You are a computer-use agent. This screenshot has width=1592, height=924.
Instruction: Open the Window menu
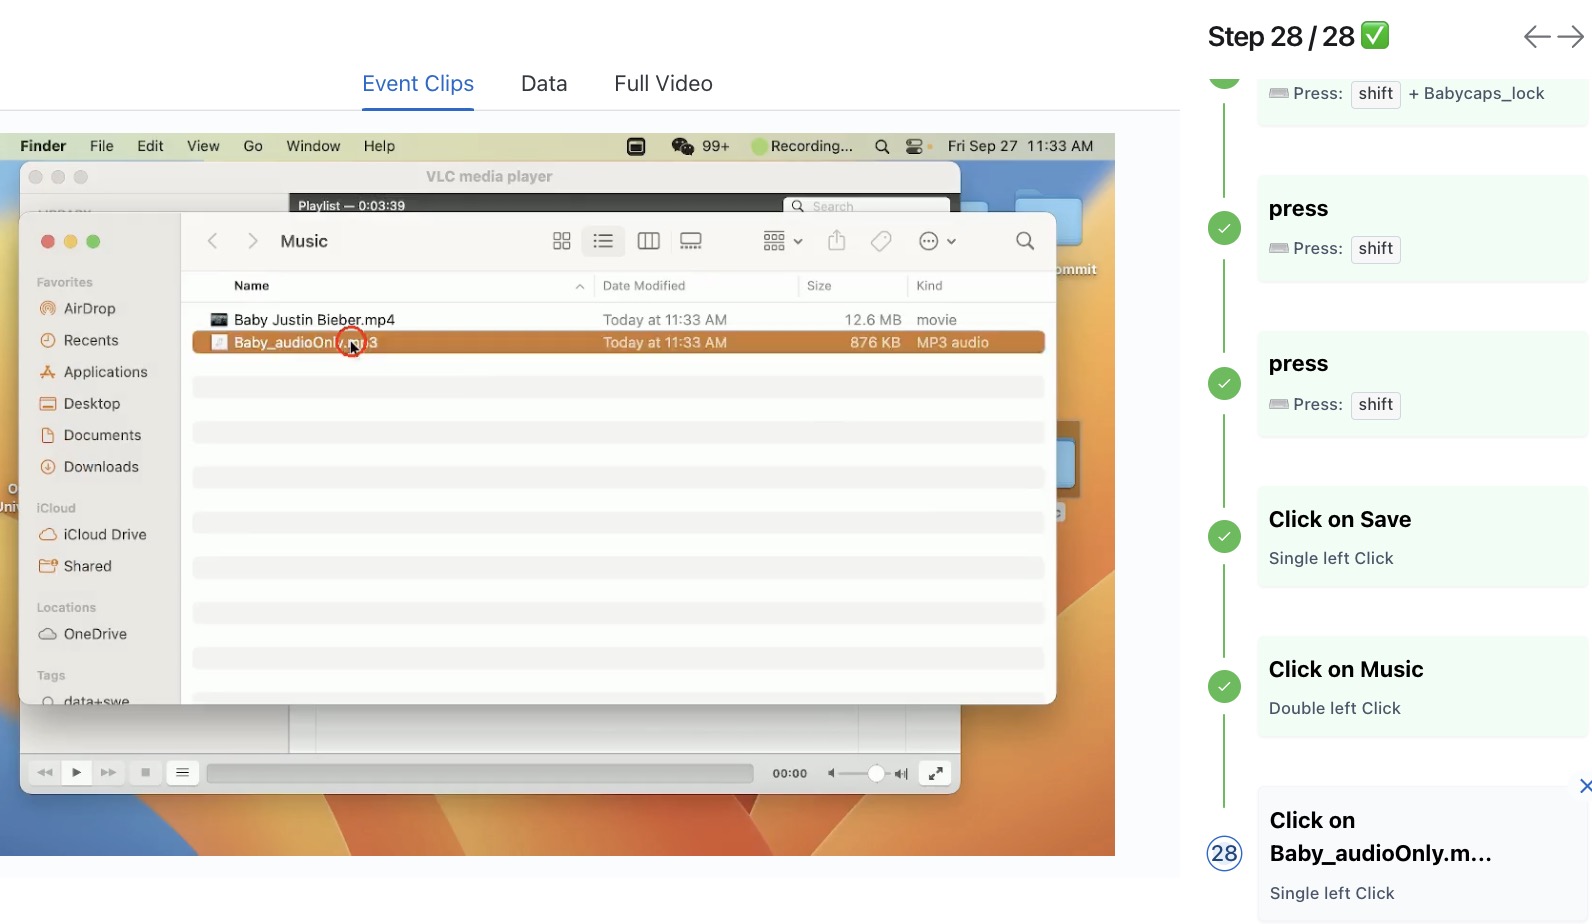(x=313, y=146)
